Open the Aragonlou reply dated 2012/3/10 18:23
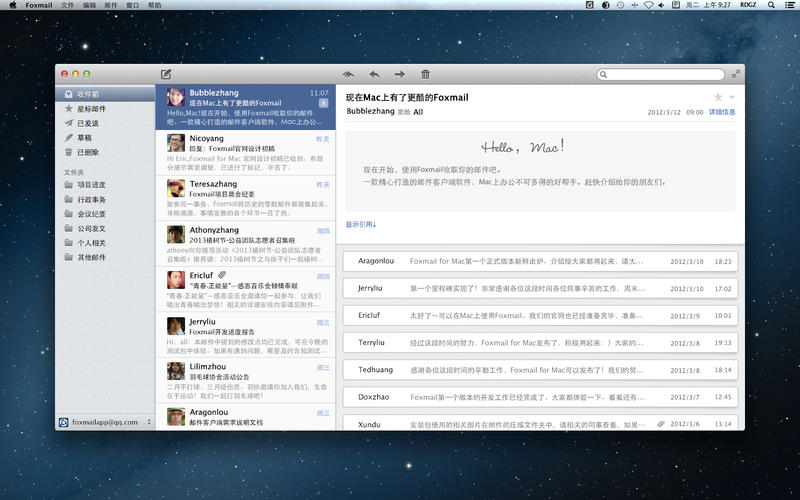Viewport: 800px width, 500px height. pos(540,261)
